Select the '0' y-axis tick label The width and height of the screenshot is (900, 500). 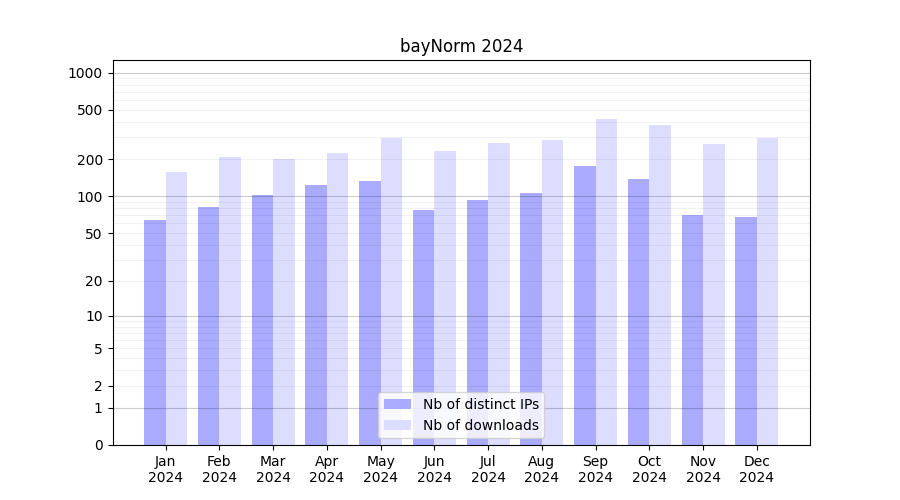pyautogui.click(x=98, y=445)
